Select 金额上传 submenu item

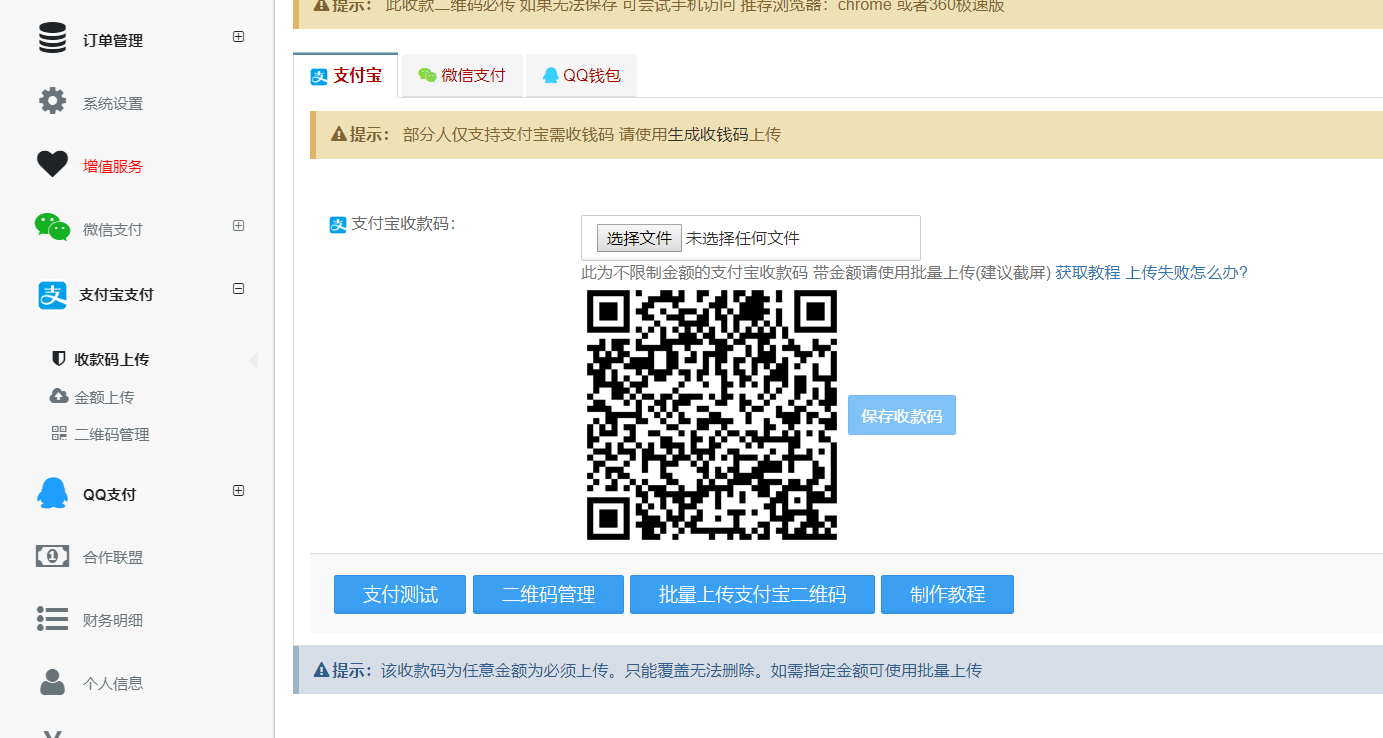(x=104, y=398)
